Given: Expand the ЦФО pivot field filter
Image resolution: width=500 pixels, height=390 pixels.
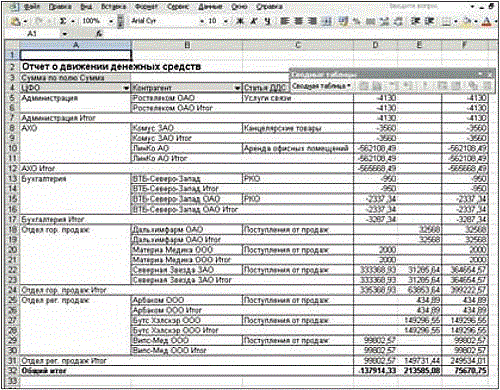Looking at the screenshot, I should pyautogui.click(x=126, y=88).
